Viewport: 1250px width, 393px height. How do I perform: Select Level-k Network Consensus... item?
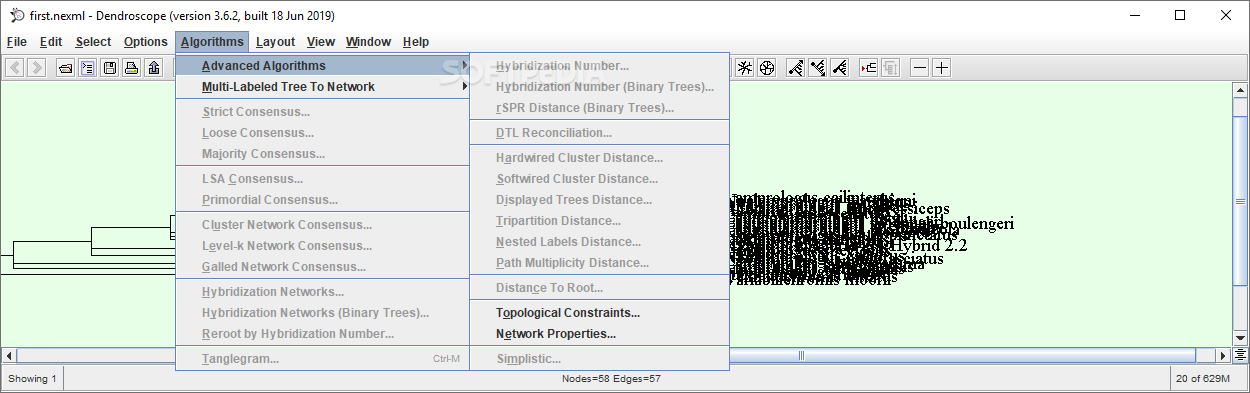point(322,246)
